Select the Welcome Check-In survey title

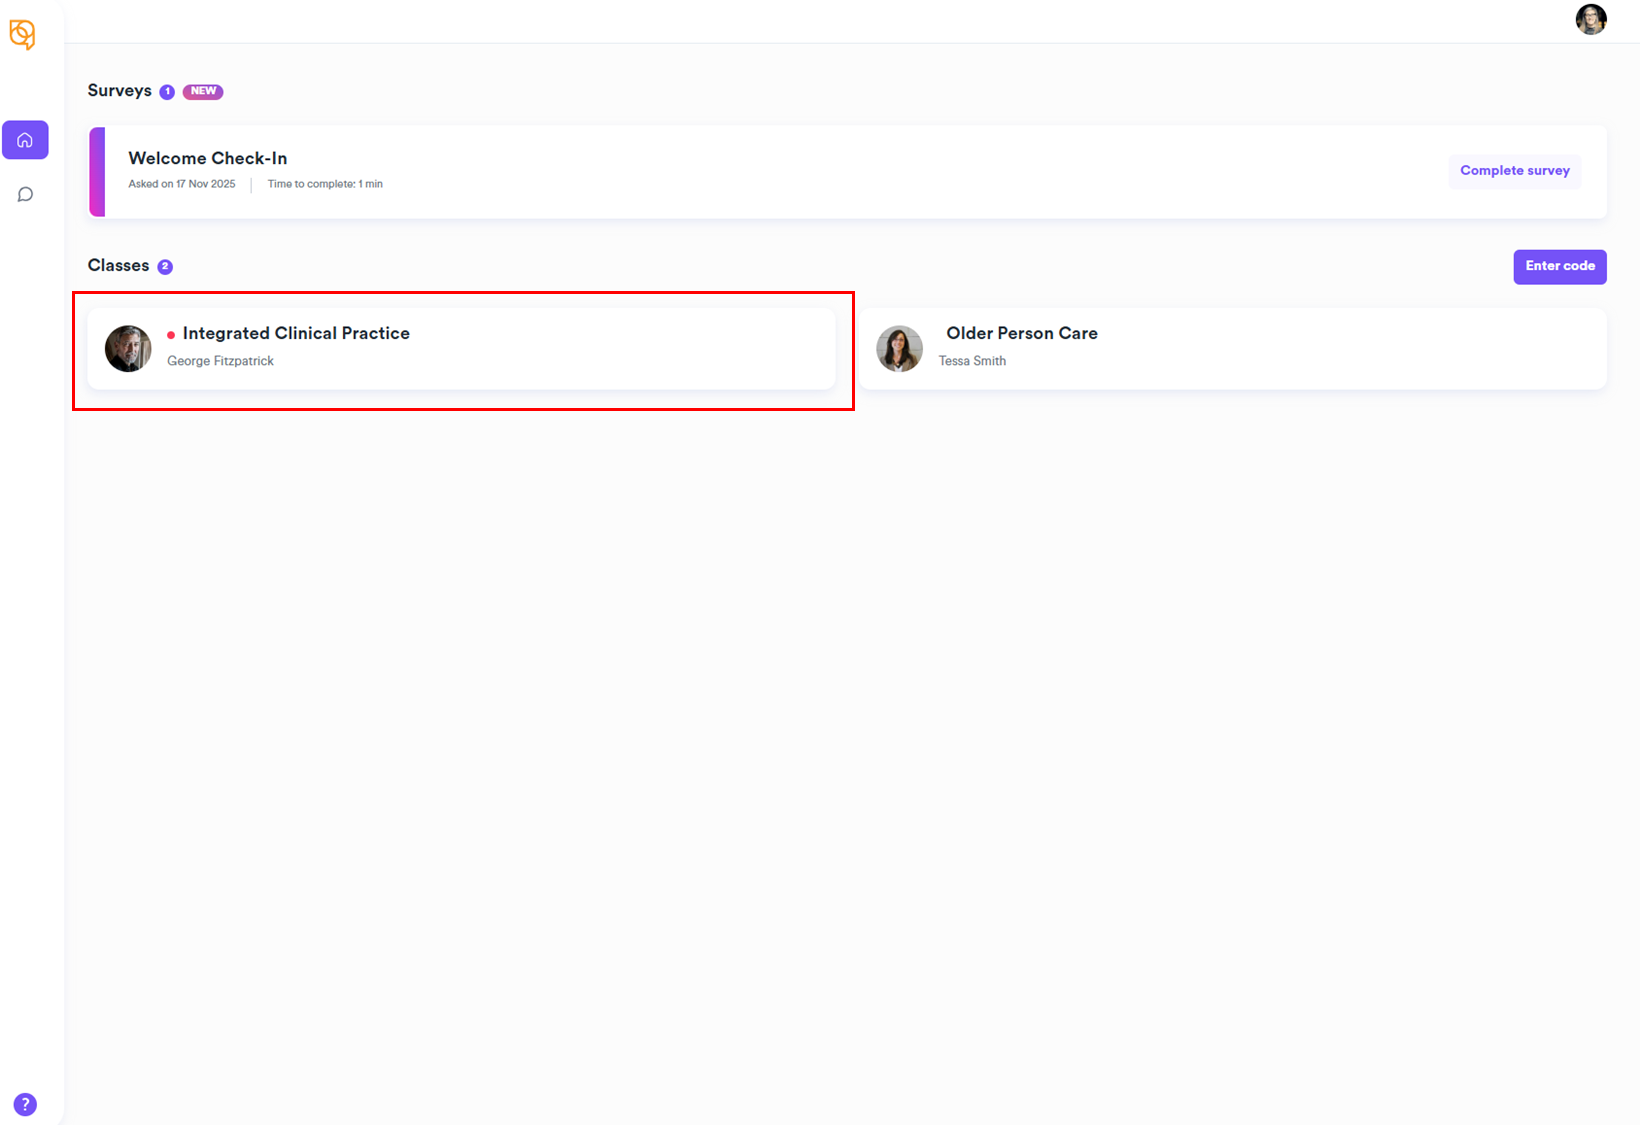coord(207,158)
